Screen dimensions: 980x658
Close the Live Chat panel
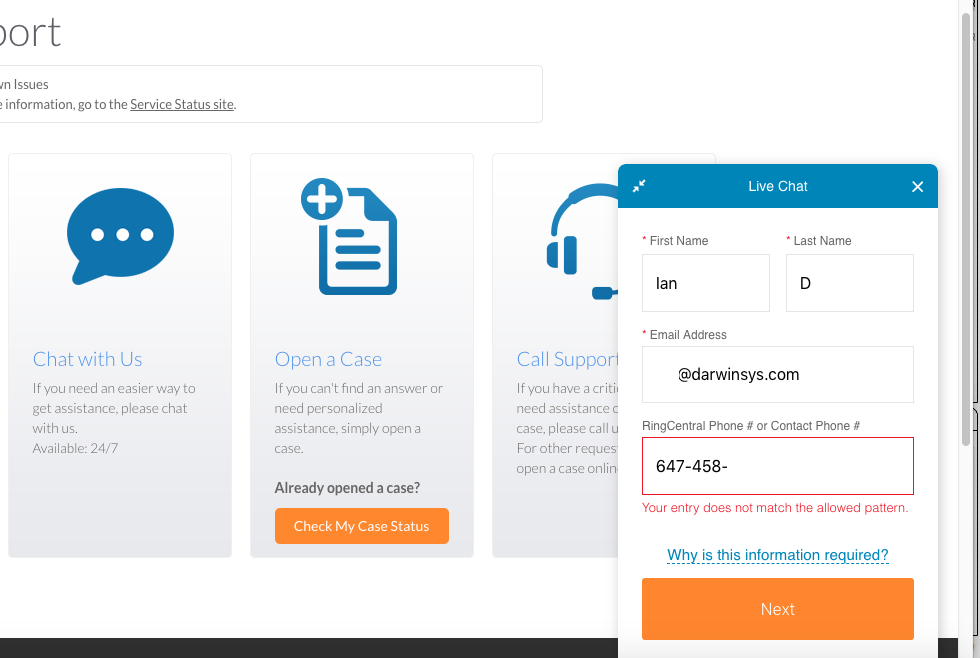(x=917, y=186)
